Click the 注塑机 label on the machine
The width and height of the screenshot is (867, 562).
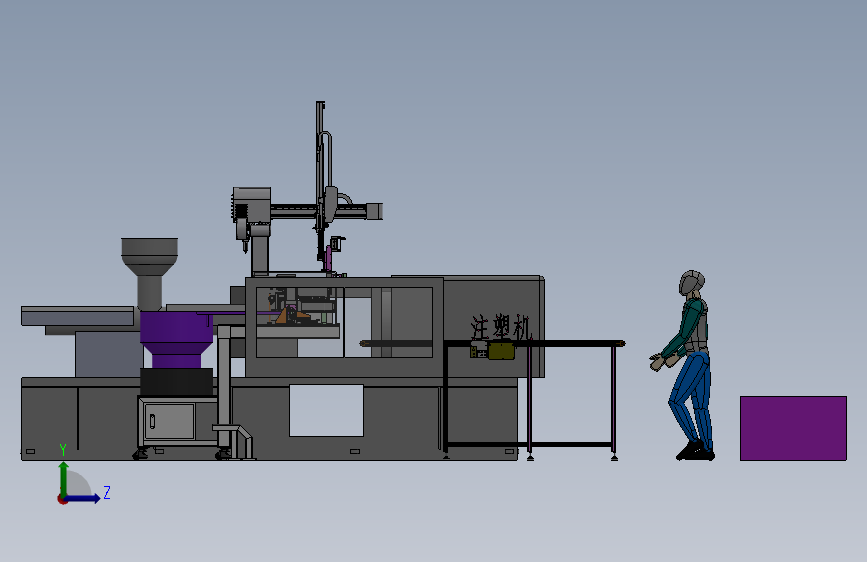click(x=500, y=327)
